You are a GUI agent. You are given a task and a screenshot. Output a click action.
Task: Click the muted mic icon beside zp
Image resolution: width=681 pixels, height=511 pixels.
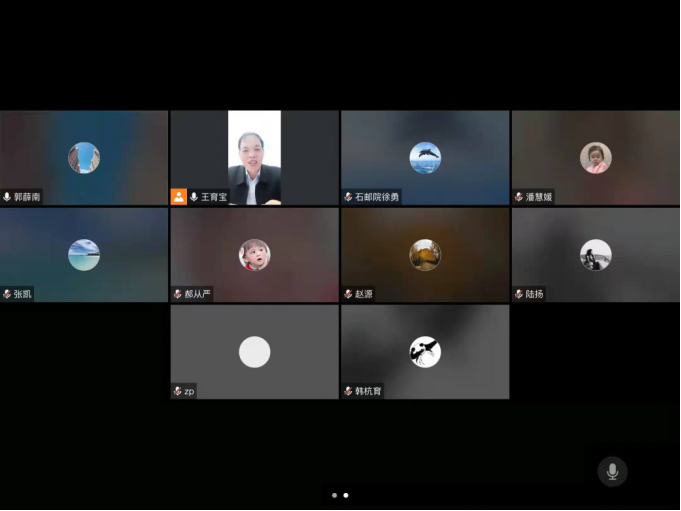point(178,391)
